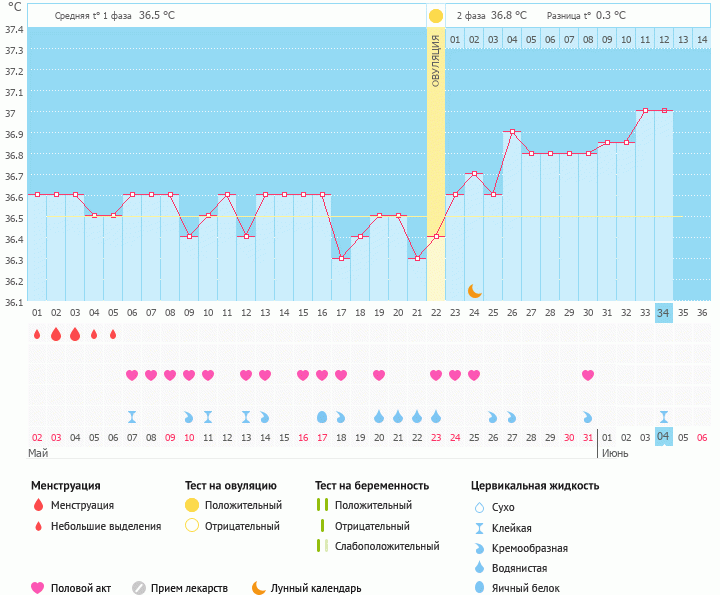Click the temperature point at 37.0 on day 33
Viewport: 720px width, 595px height.
[x=645, y=110]
